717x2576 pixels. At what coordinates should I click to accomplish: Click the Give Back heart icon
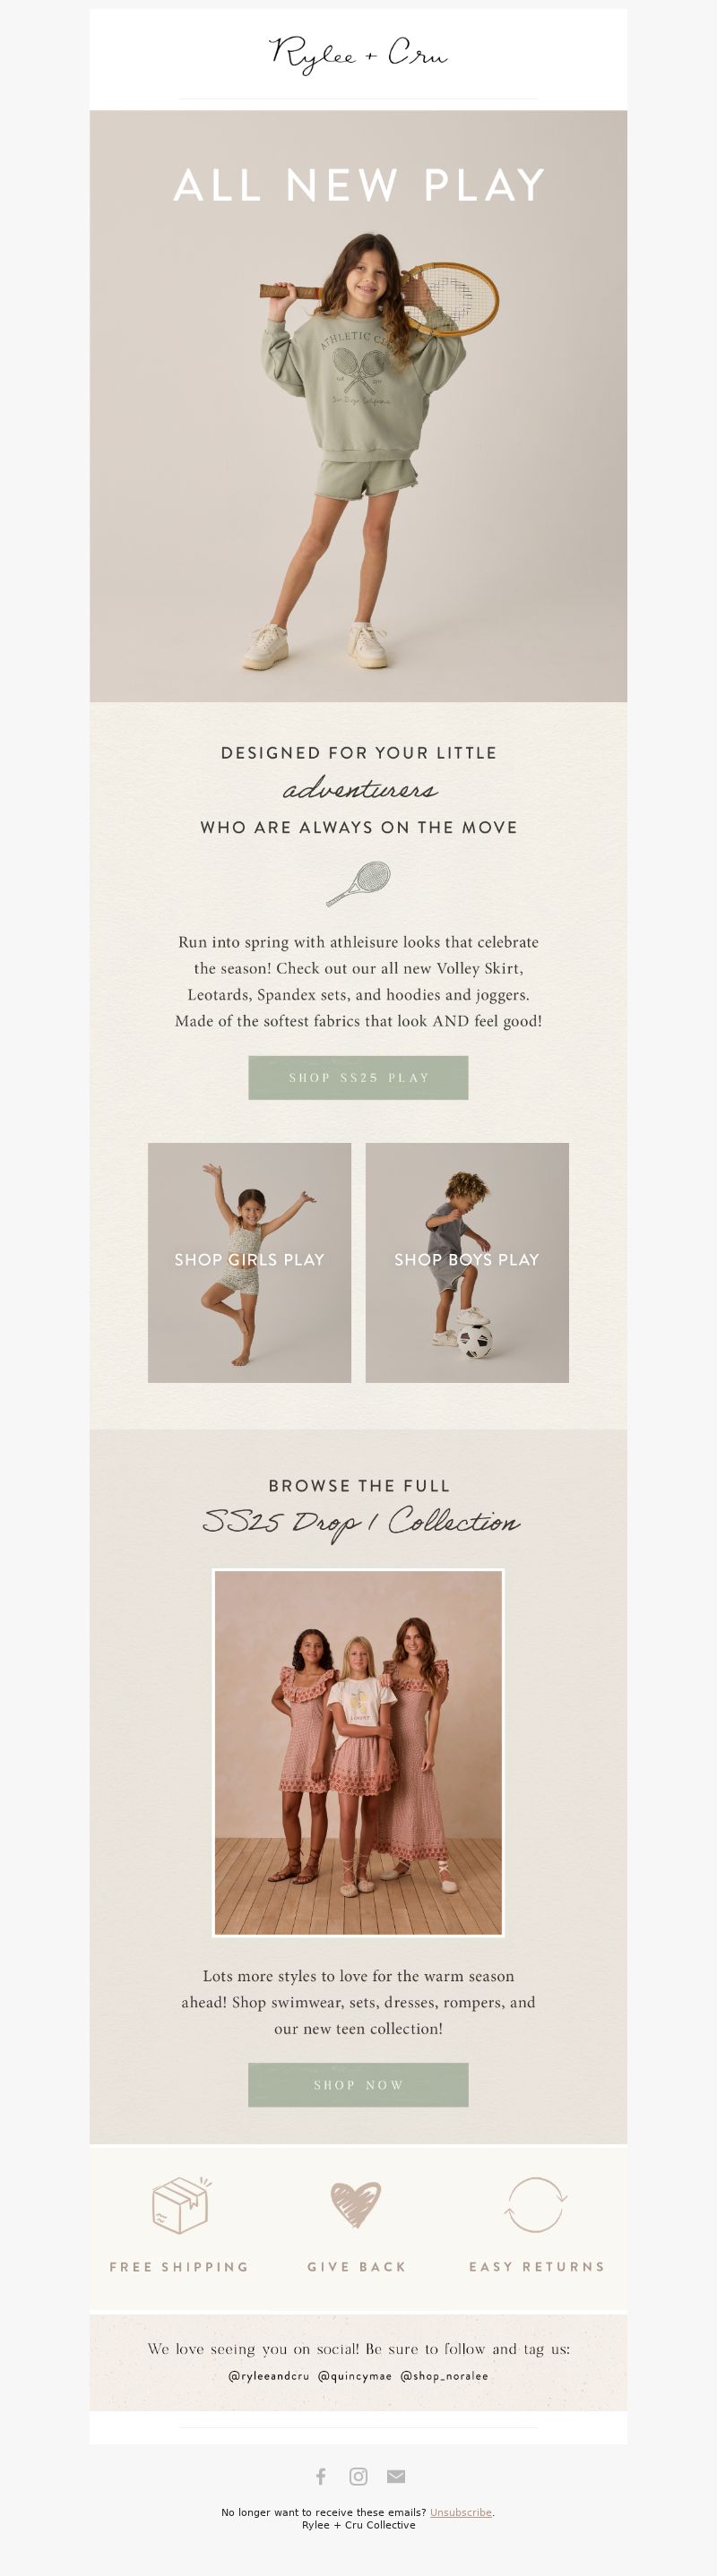click(x=356, y=2205)
